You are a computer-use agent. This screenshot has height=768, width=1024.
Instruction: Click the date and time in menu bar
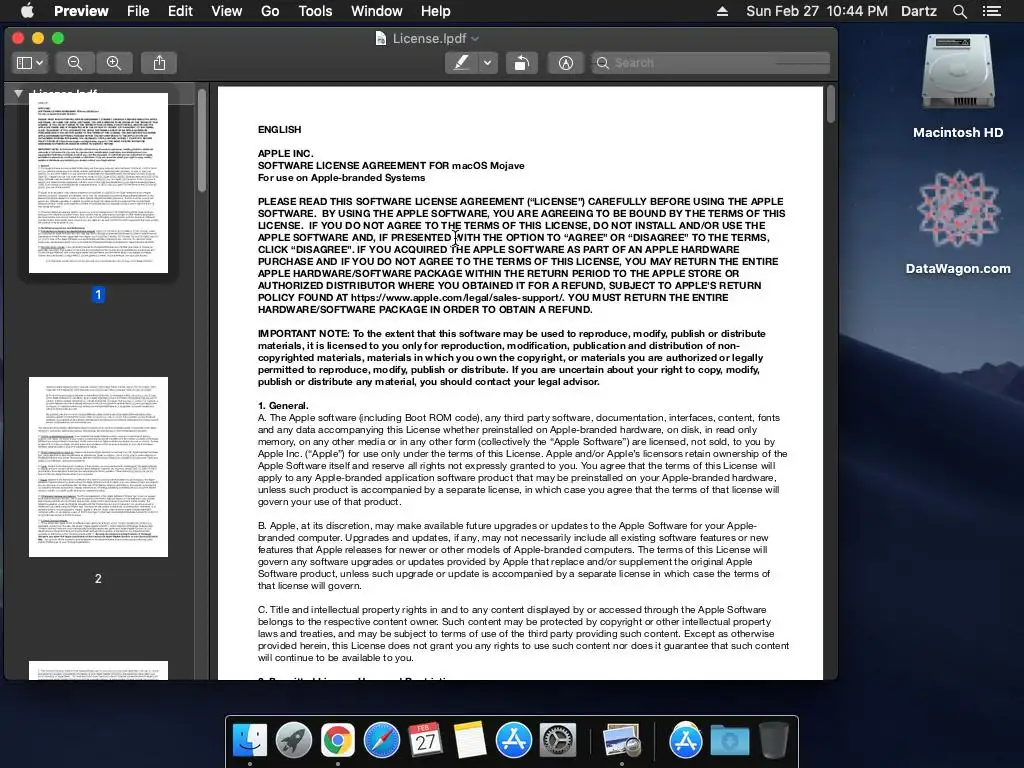[817, 11]
